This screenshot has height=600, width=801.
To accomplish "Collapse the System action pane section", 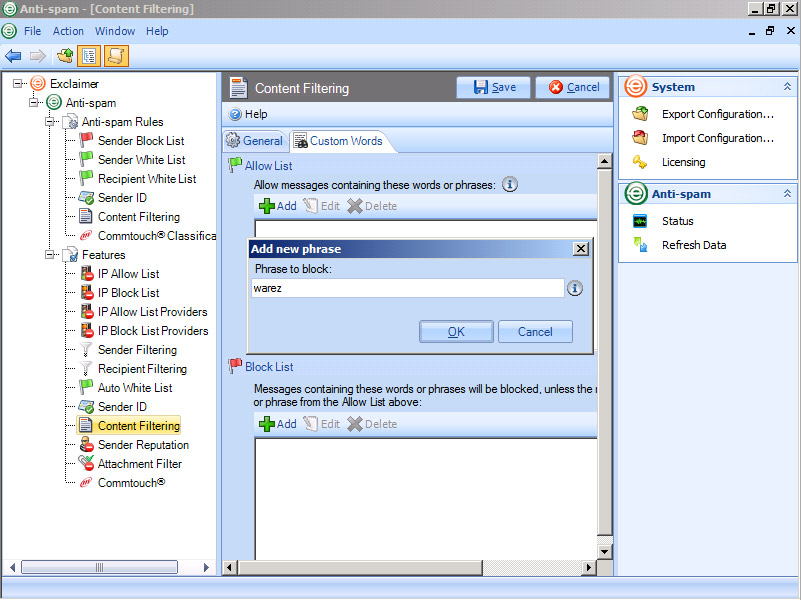I will (787, 87).
